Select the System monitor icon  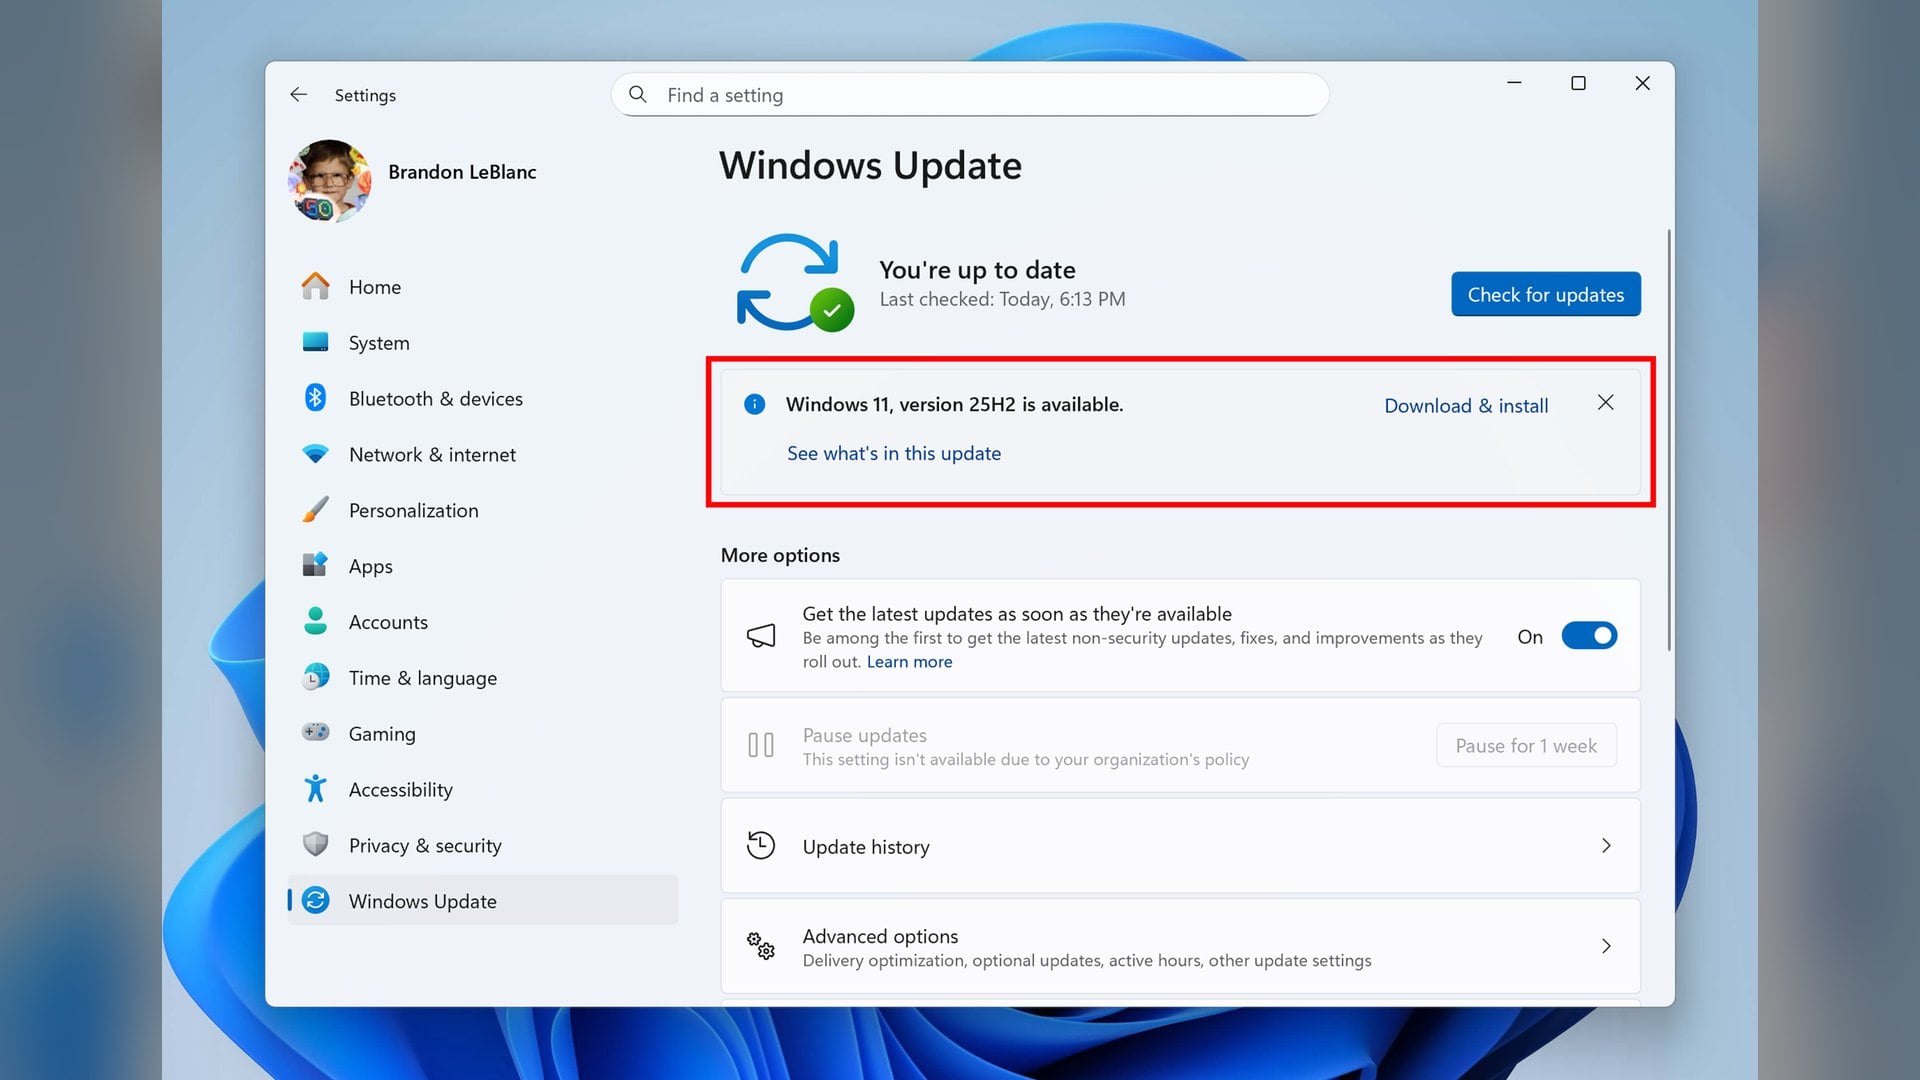[315, 342]
